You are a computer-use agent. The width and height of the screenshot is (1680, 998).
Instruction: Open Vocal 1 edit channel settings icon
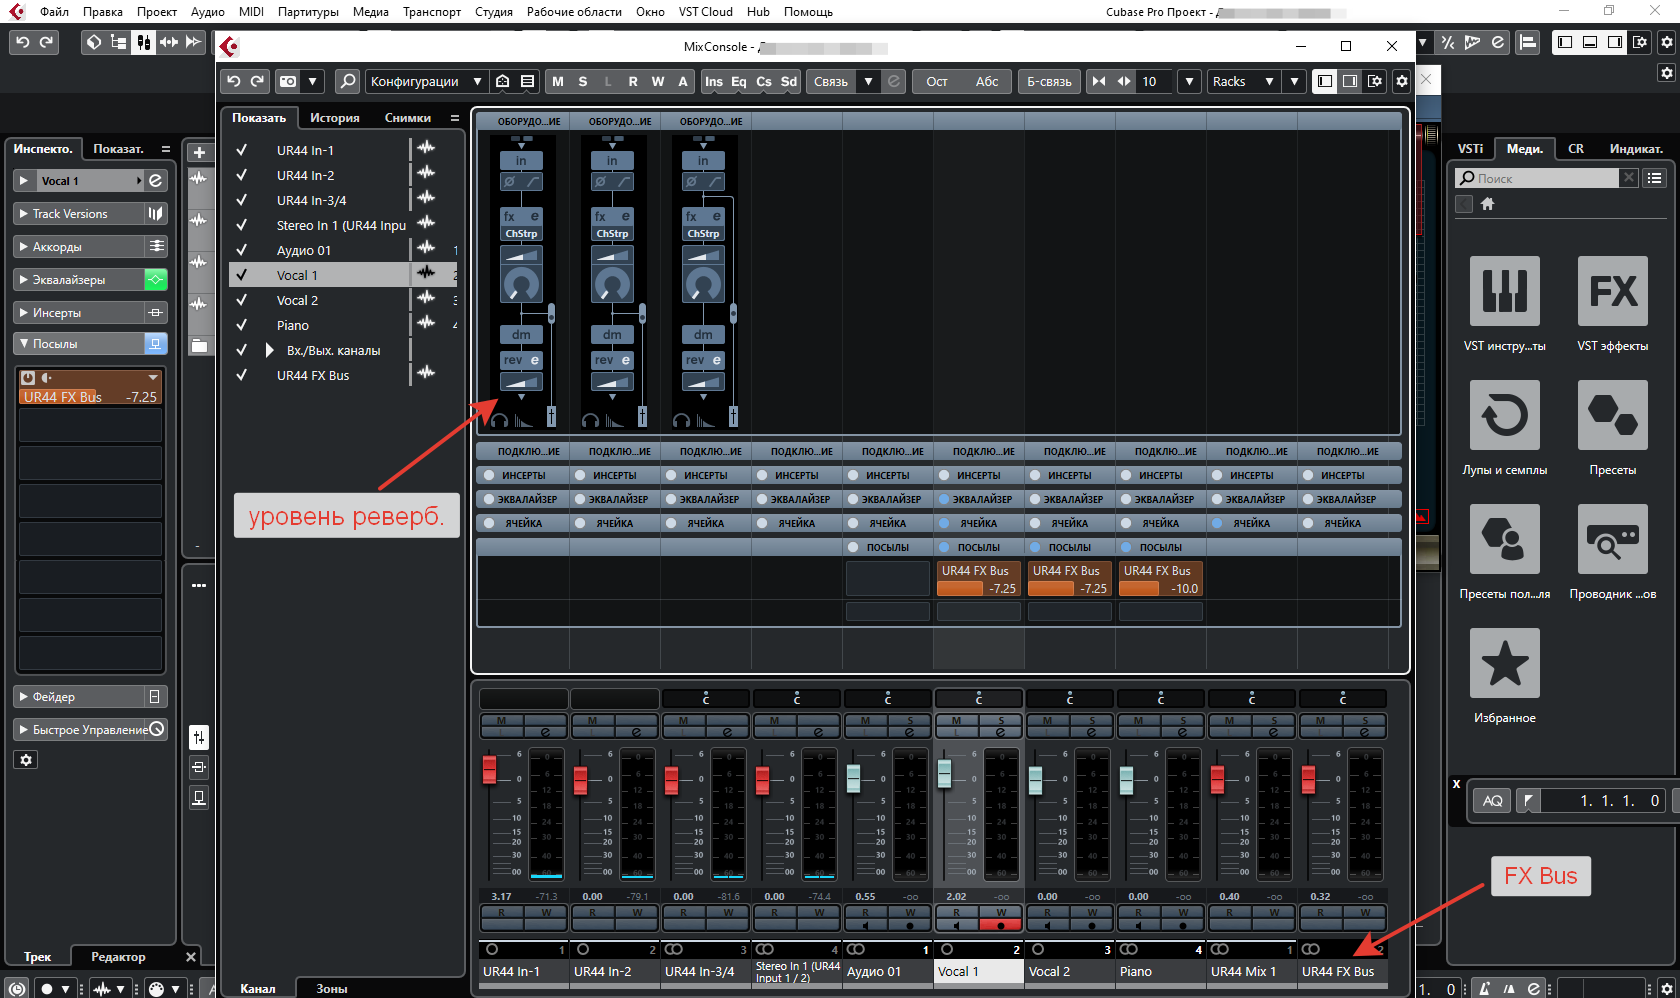point(156,181)
